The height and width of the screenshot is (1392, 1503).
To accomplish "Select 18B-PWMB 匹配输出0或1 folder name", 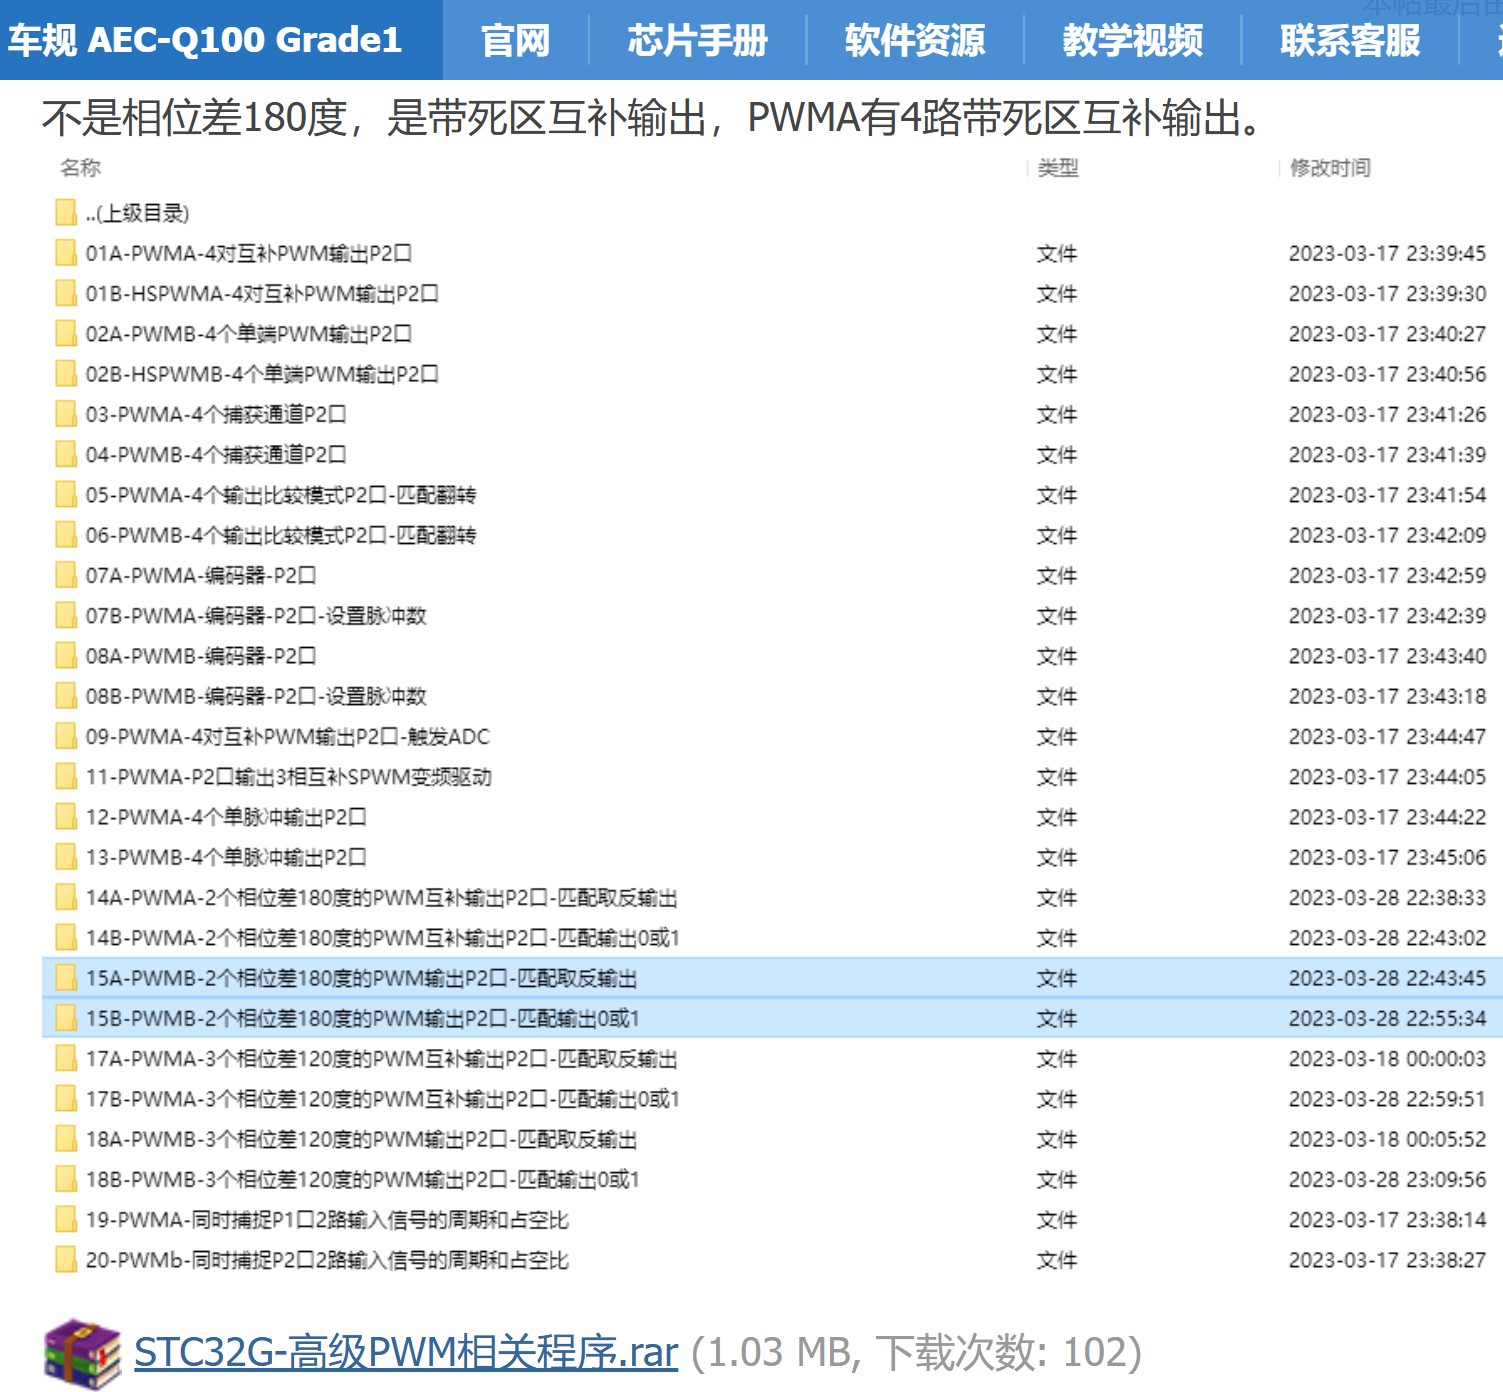I will pyautogui.click(x=363, y=1179).
